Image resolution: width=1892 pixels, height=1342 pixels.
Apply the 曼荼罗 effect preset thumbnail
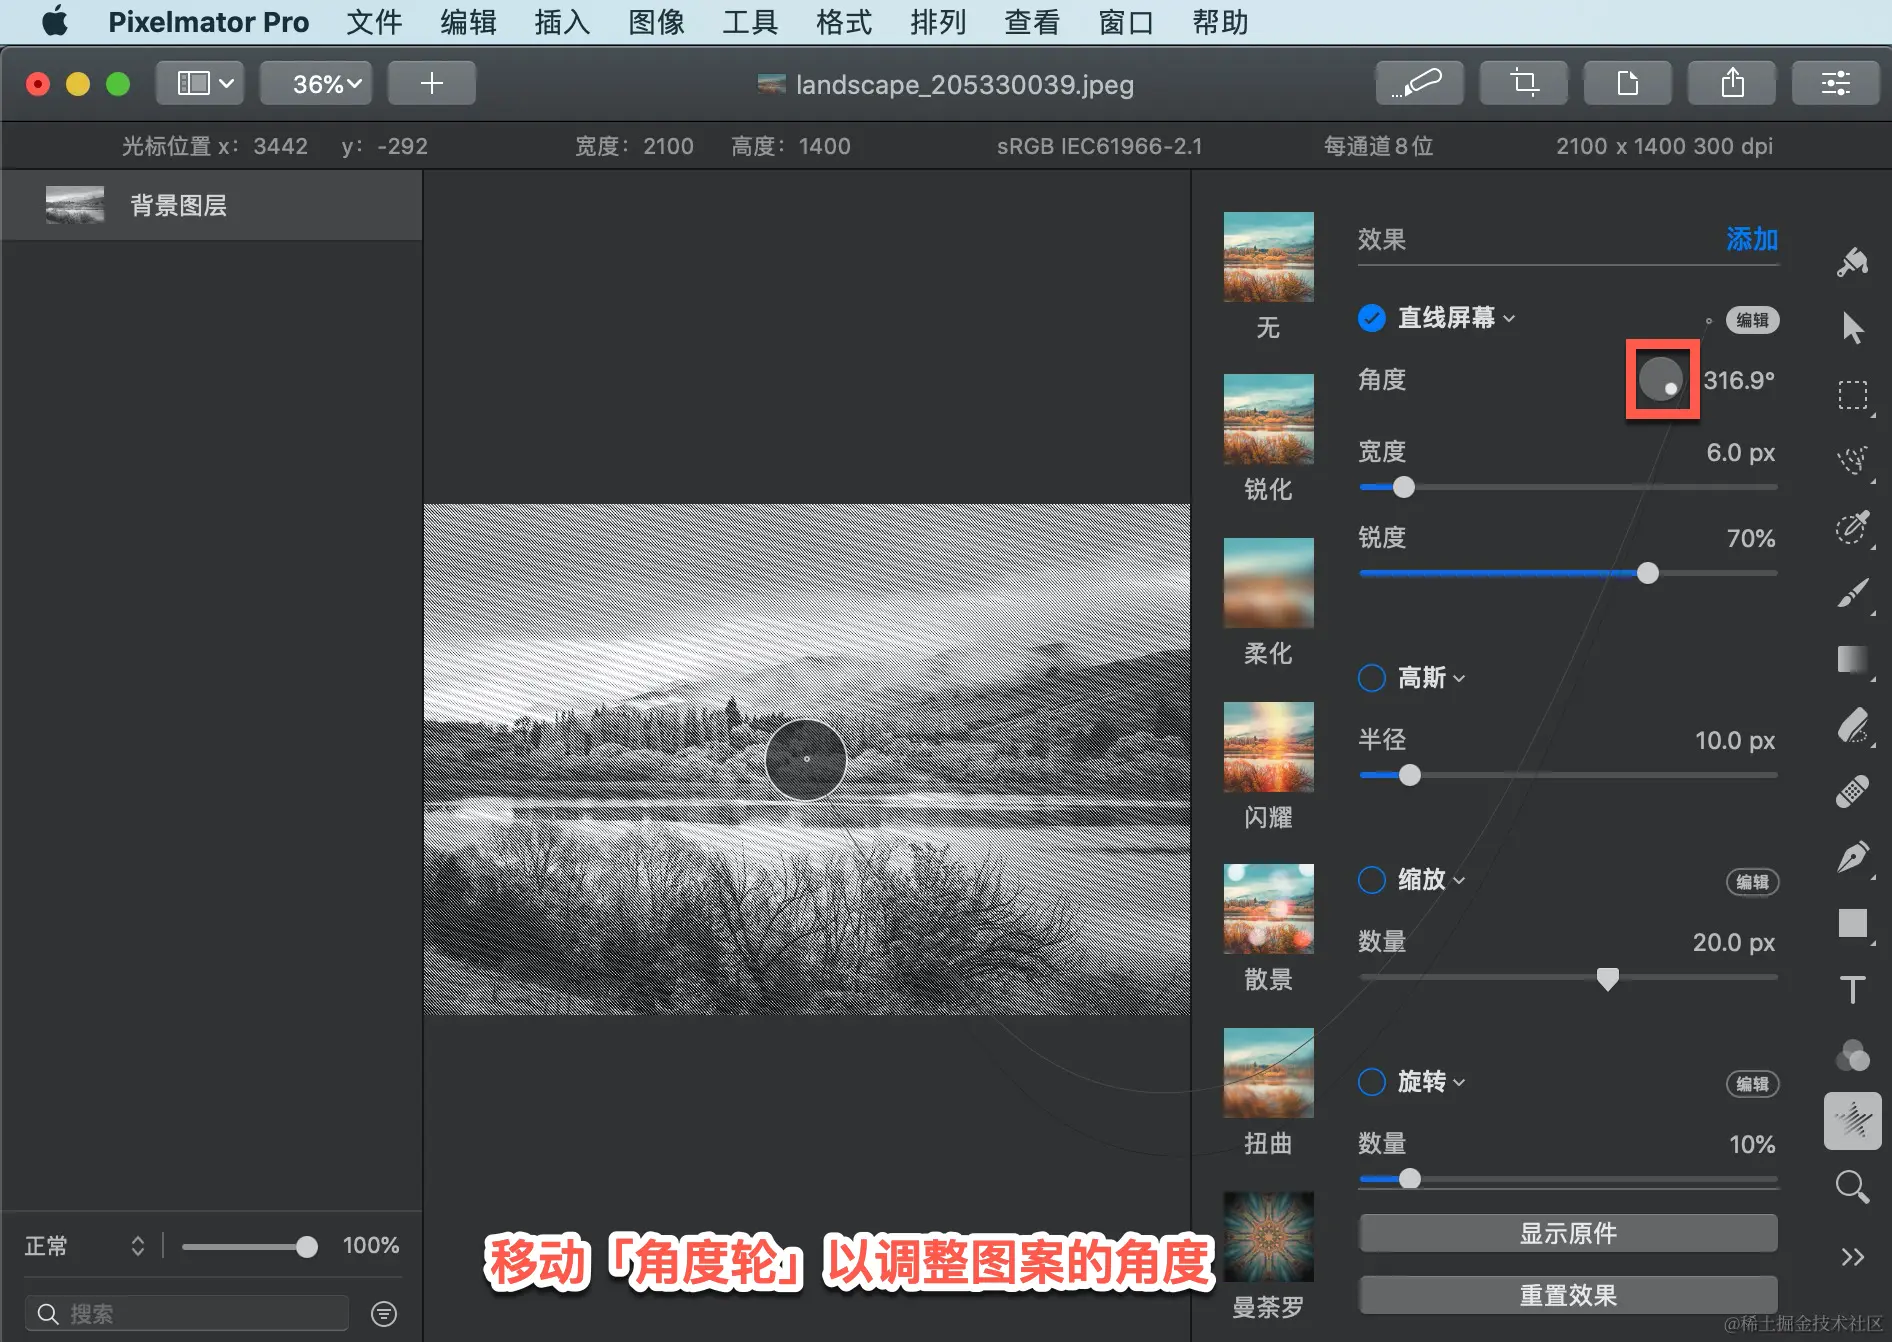[1268, 1237]
